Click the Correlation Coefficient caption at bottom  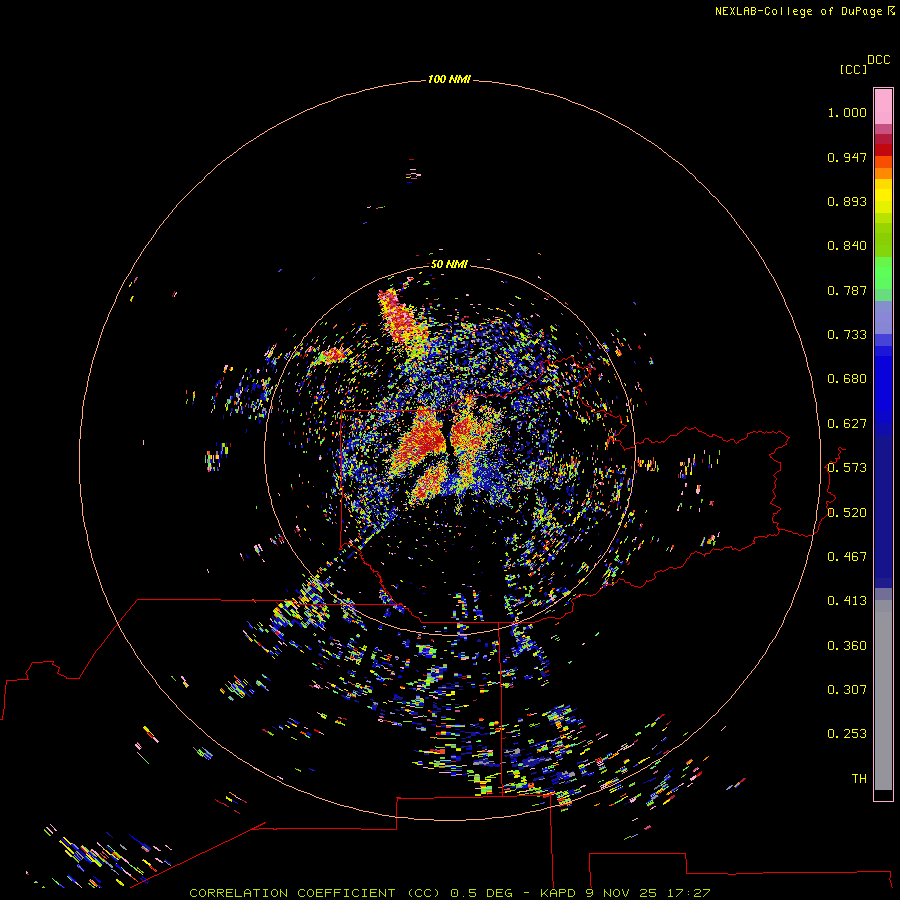(x=449, y=893)
